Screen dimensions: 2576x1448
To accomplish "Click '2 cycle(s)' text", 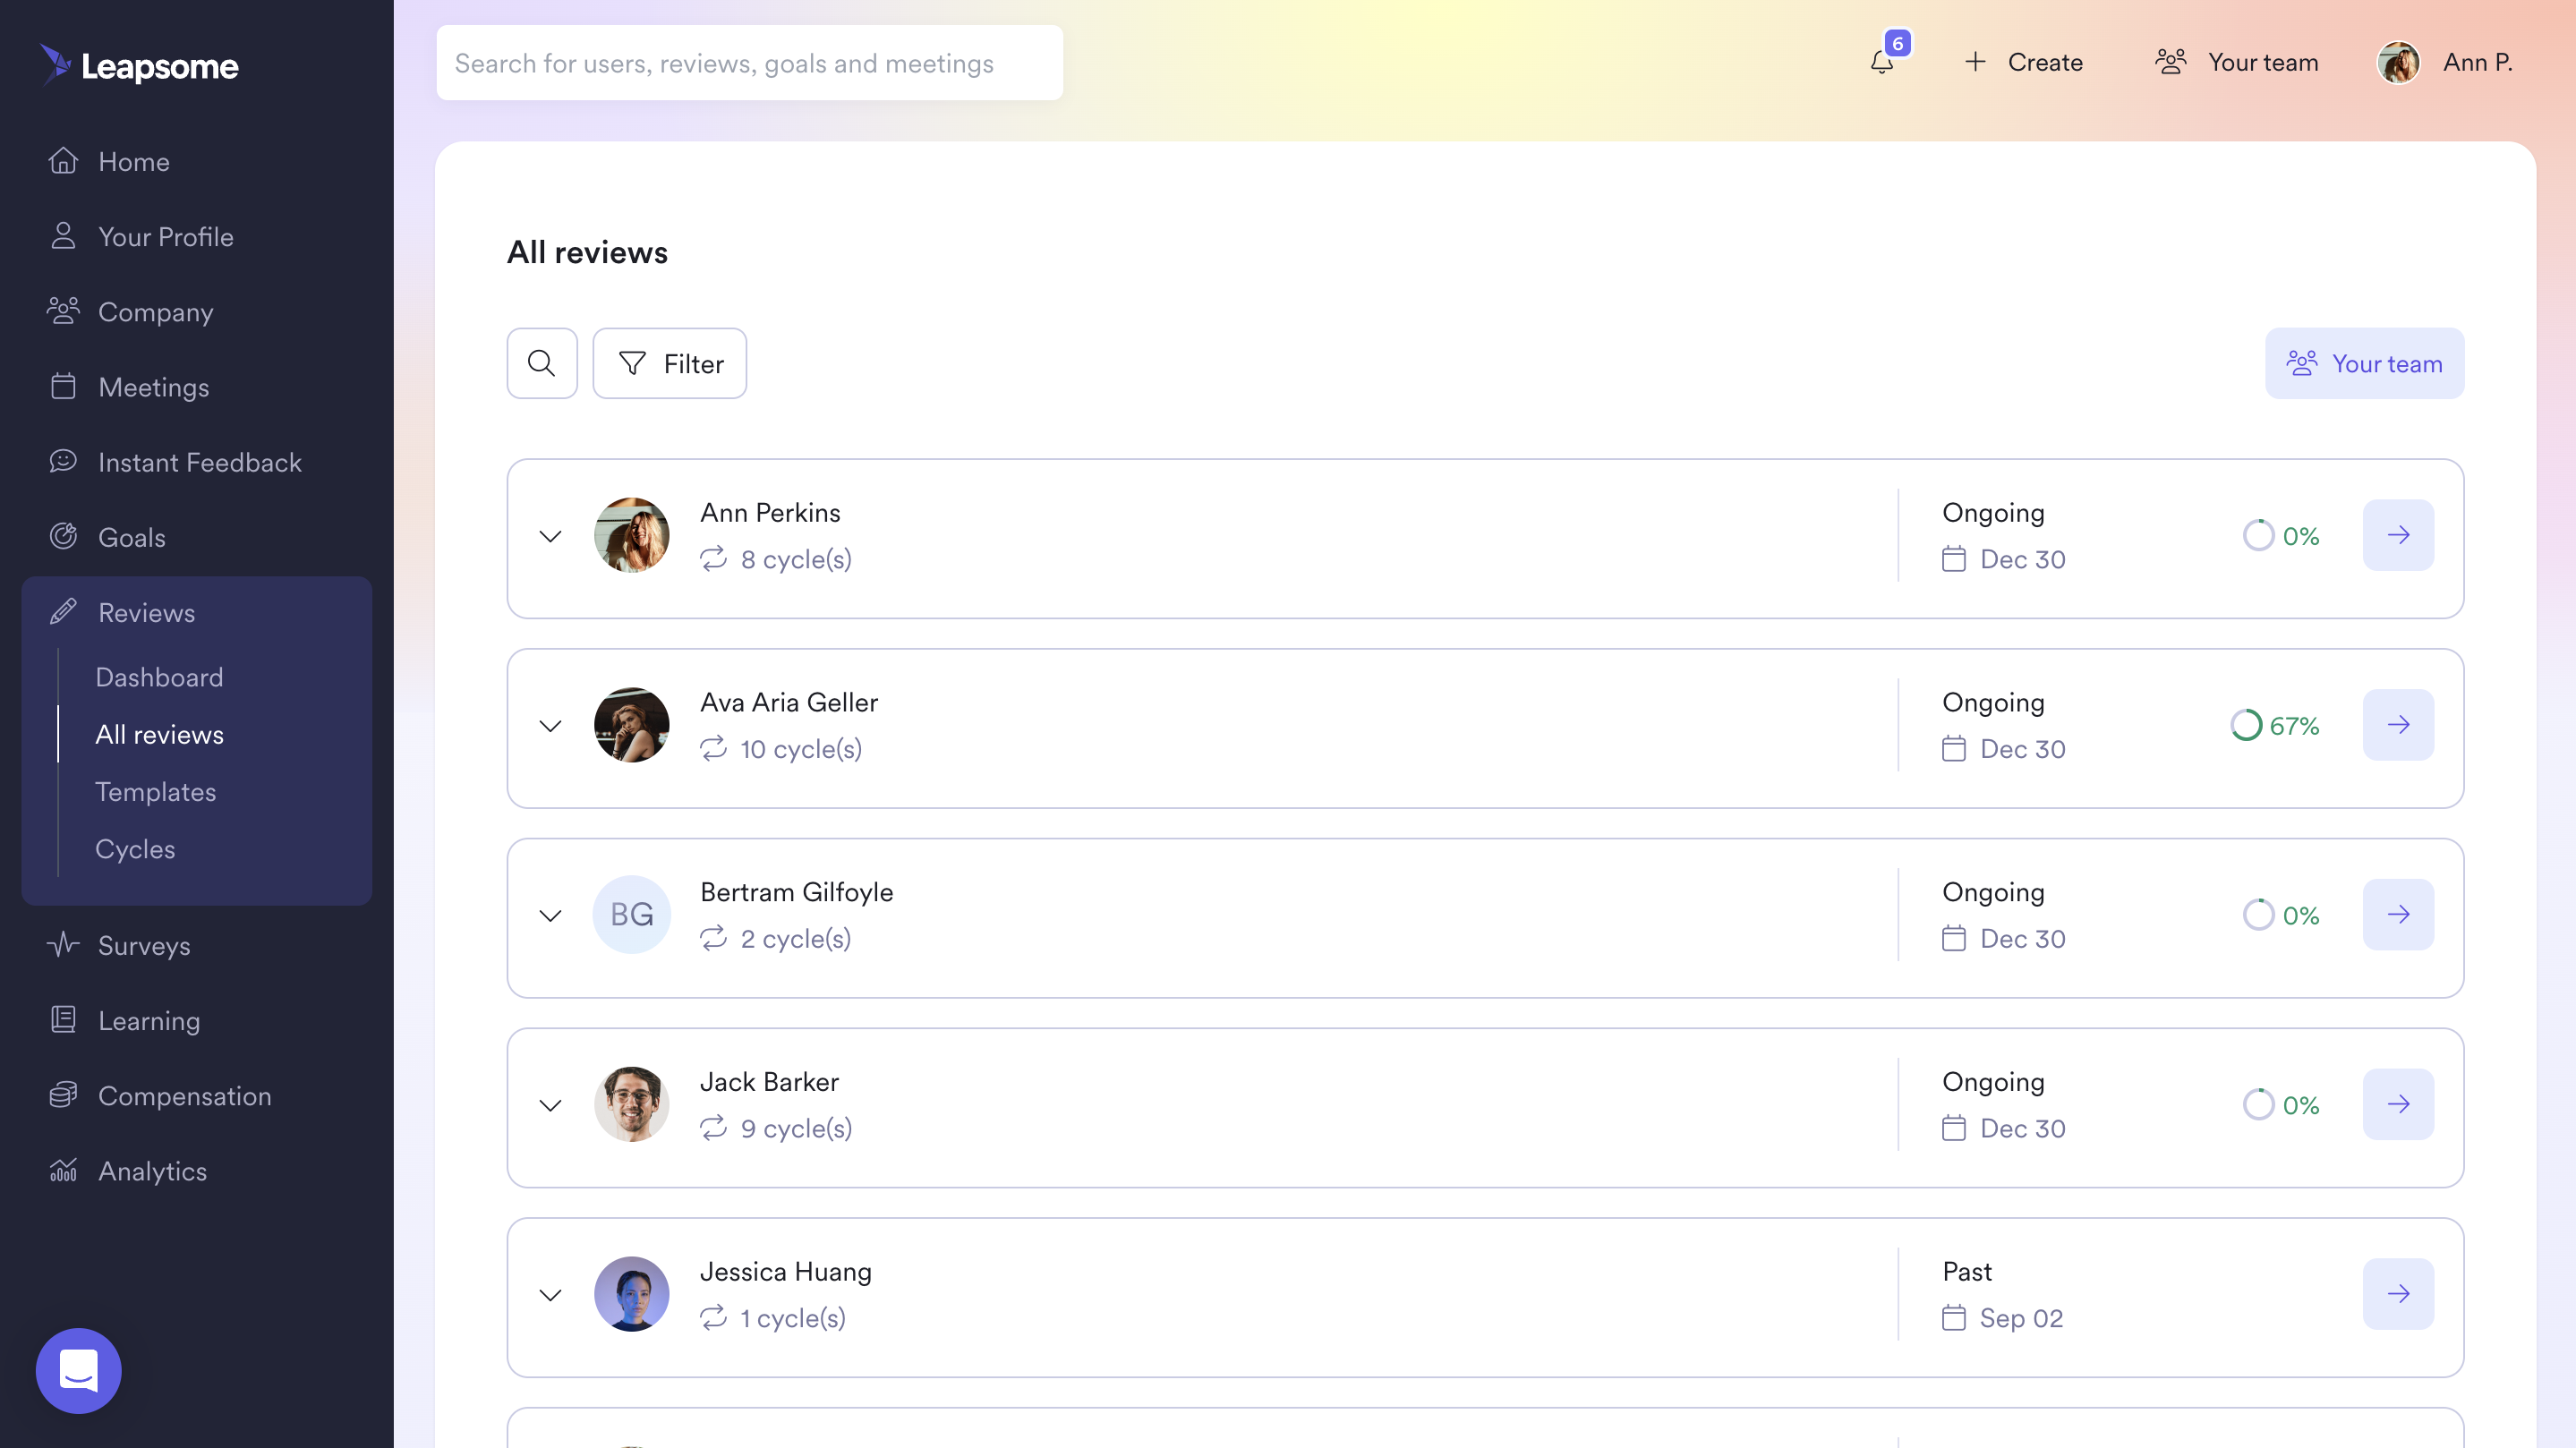I will tap(795, 938).
